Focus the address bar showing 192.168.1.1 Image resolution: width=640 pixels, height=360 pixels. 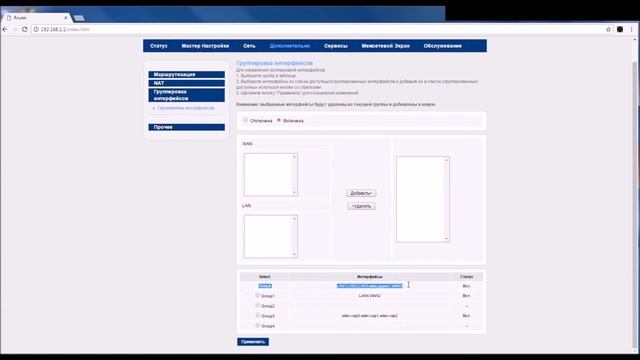click(x=318, y=29)
